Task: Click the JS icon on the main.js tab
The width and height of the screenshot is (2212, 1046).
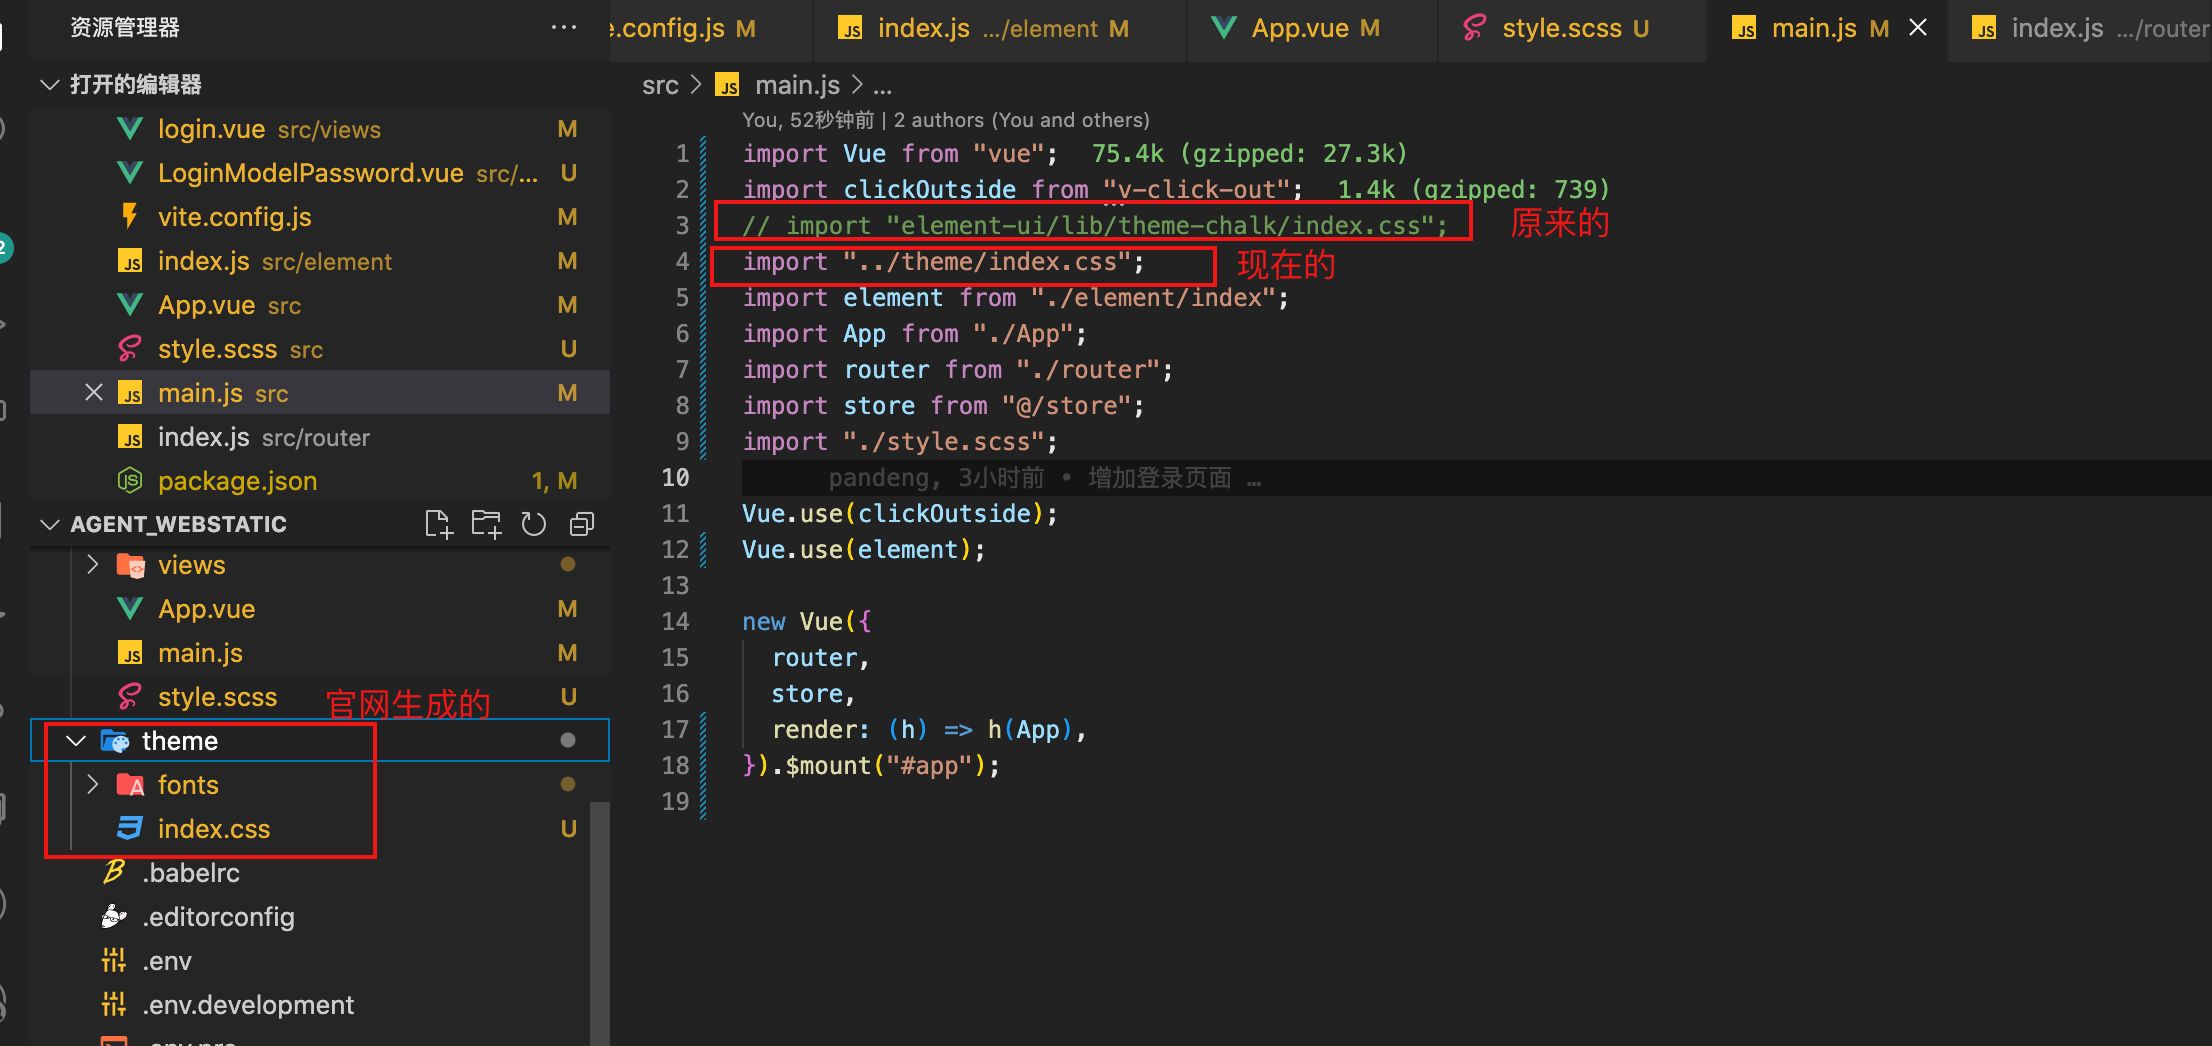Action: [x=1744, y=28]
